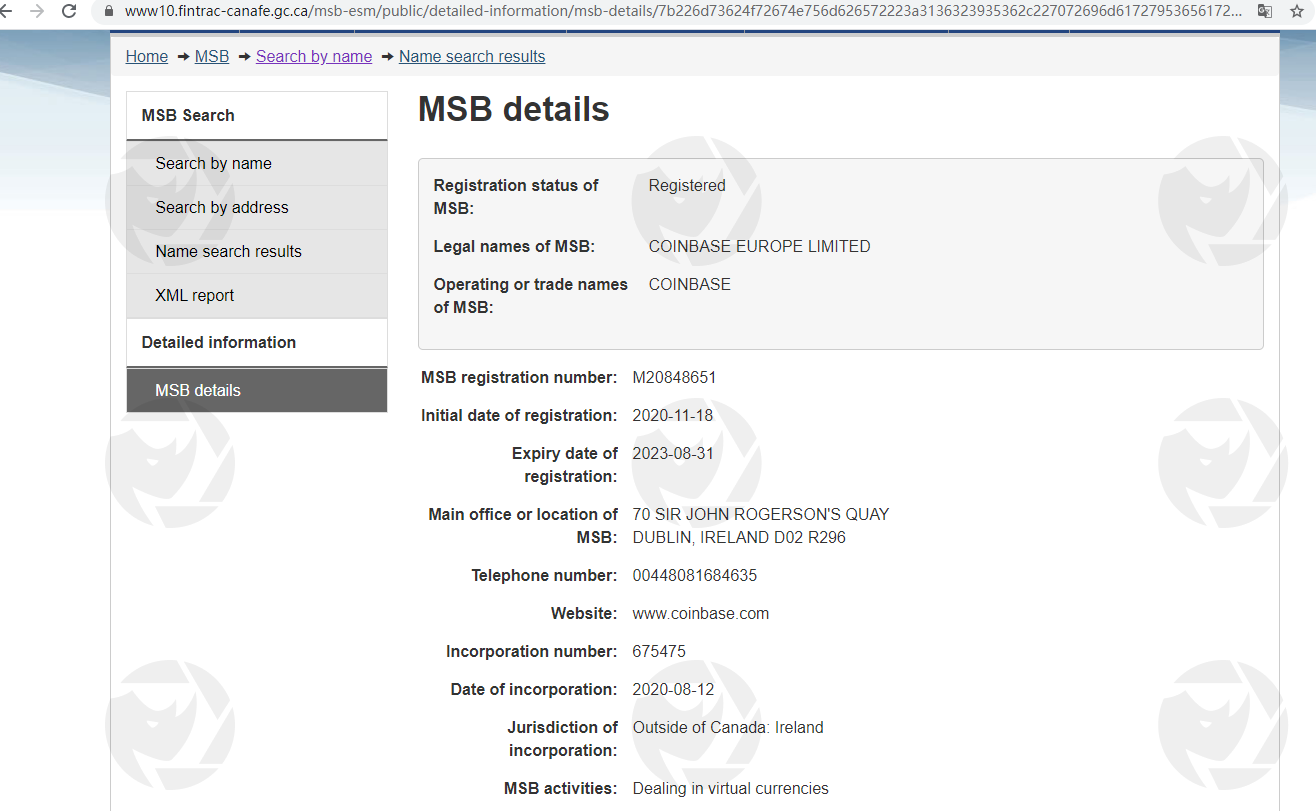Image resolution: width=1316 pixels, height=811 pixels.
Task: Reload the page with refresh icon
Action: pos(69,11)
